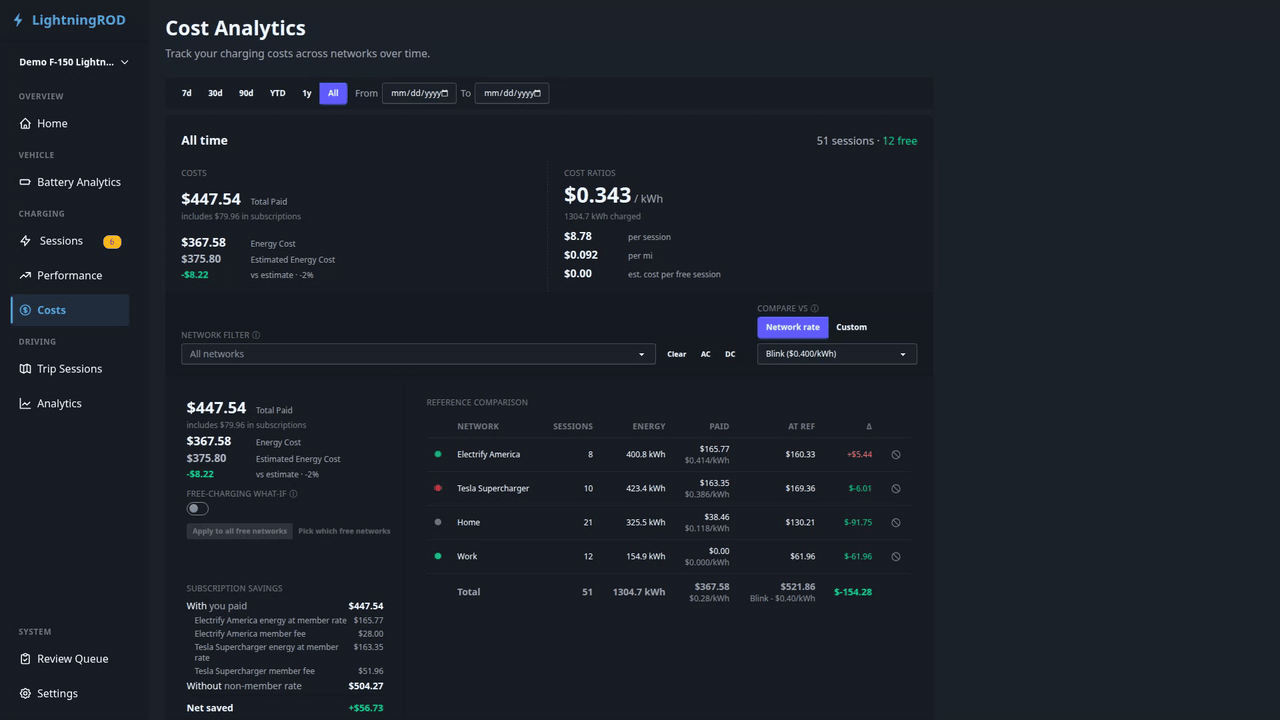
Task: Select the 90d time range tab
Action: tap(246, 93)
